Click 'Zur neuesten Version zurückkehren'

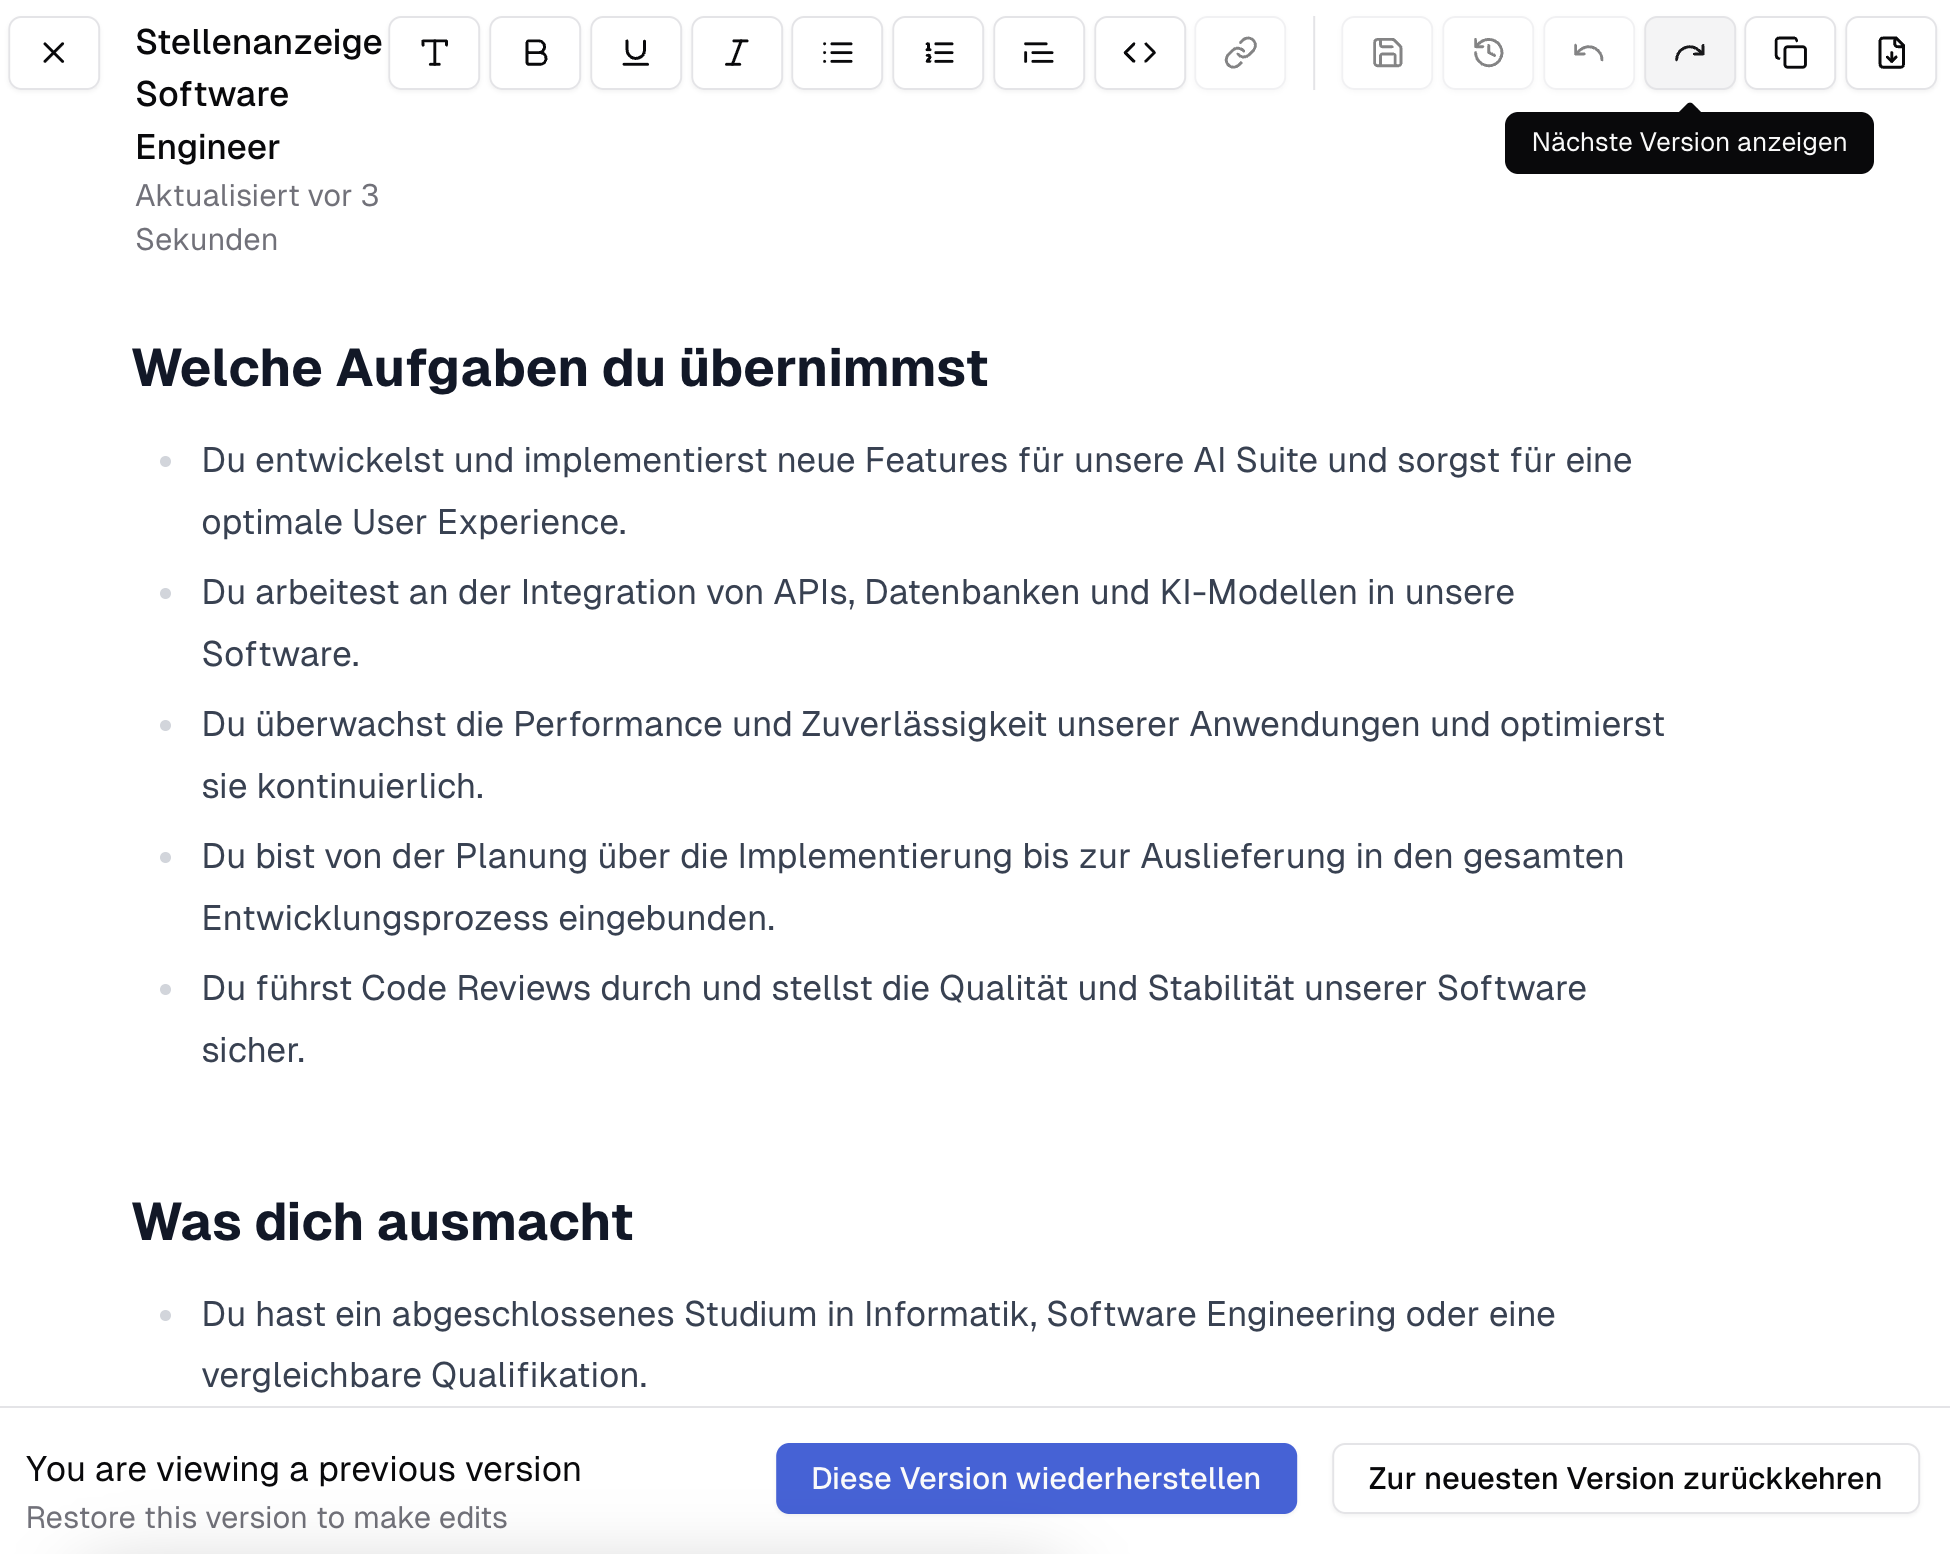point(1625,1478)
